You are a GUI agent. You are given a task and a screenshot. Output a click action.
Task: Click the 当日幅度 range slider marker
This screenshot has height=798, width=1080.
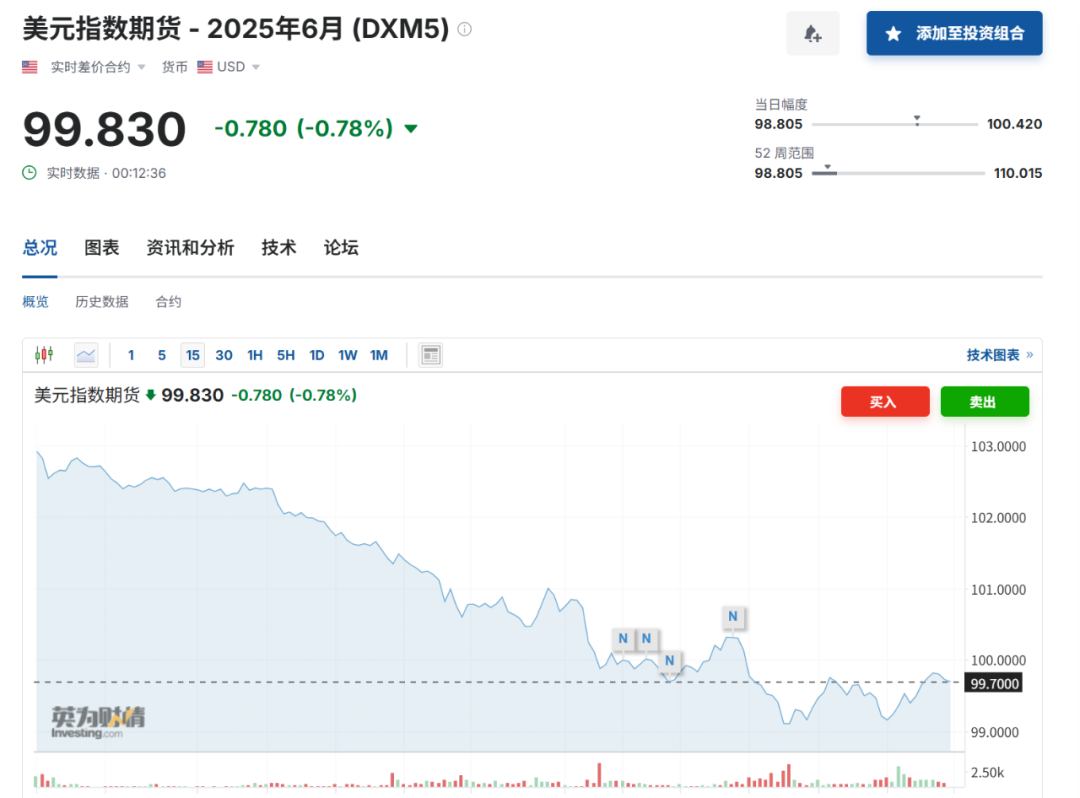(x=917, y=119)
